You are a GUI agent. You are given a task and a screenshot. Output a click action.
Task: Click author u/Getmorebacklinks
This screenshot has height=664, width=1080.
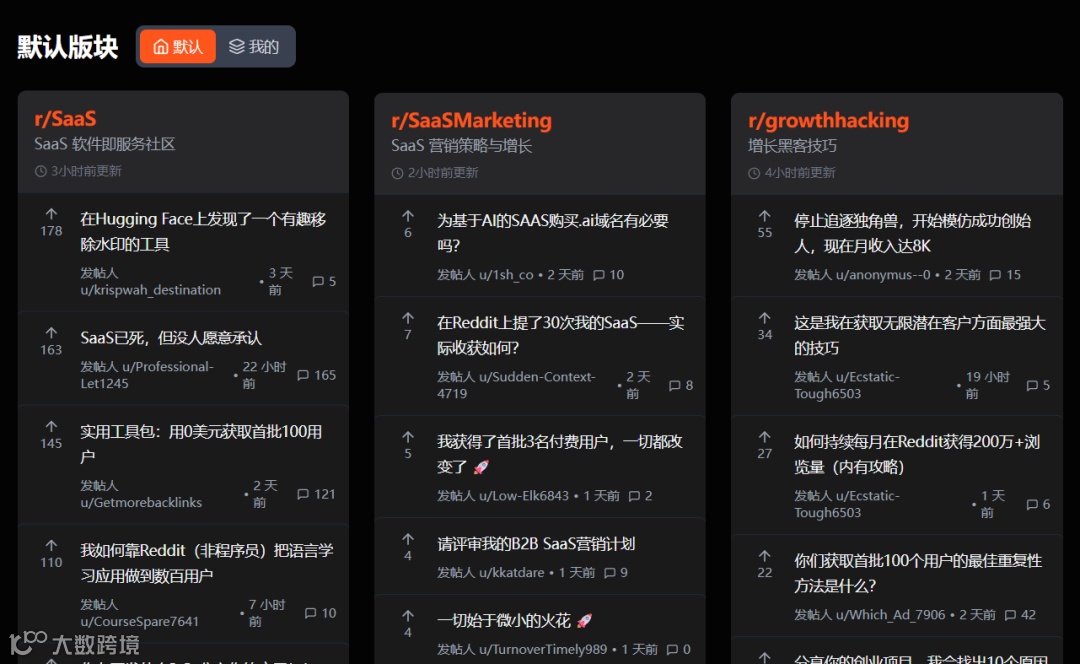(x=141, y=503)
